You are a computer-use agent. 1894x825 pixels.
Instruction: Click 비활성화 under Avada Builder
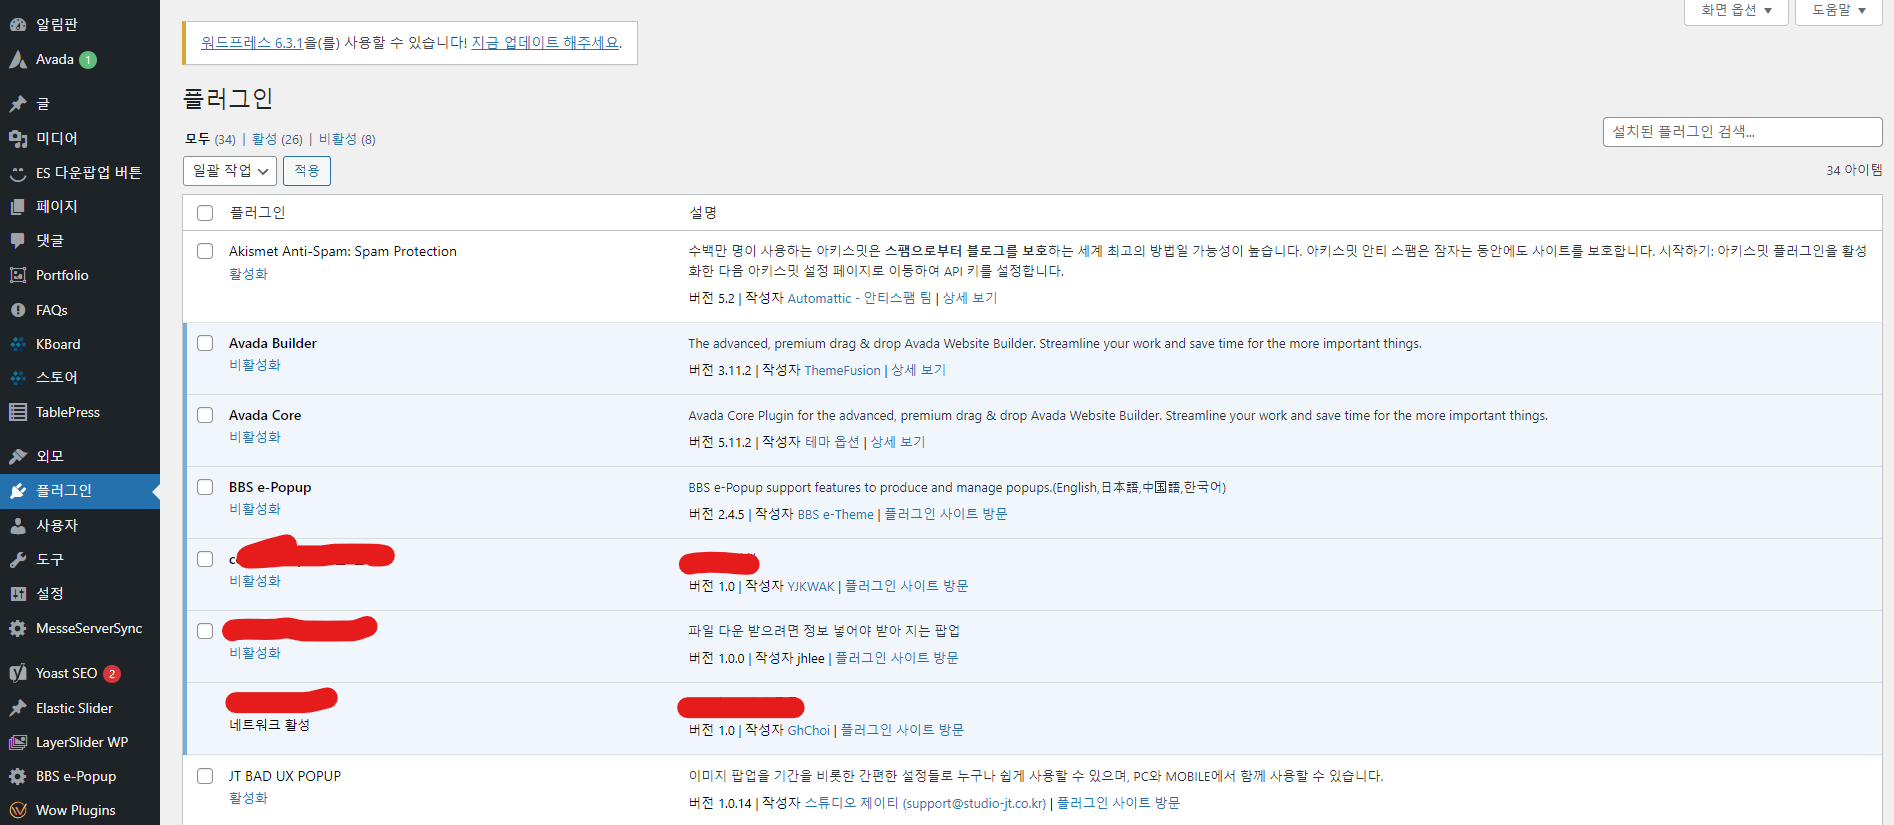255,365
